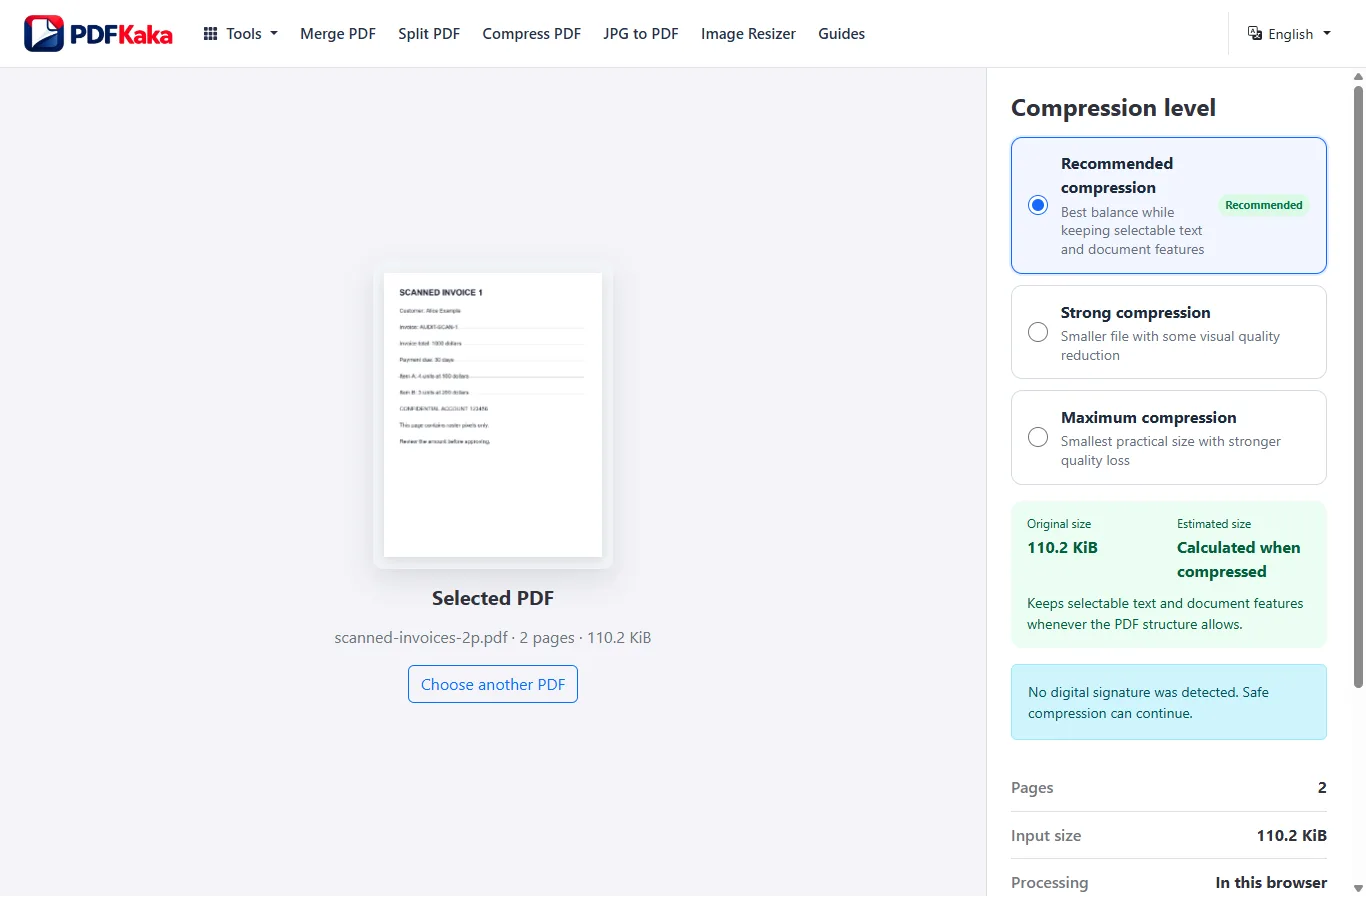
Task: Open the Image Resizer page
Action: 748,34
